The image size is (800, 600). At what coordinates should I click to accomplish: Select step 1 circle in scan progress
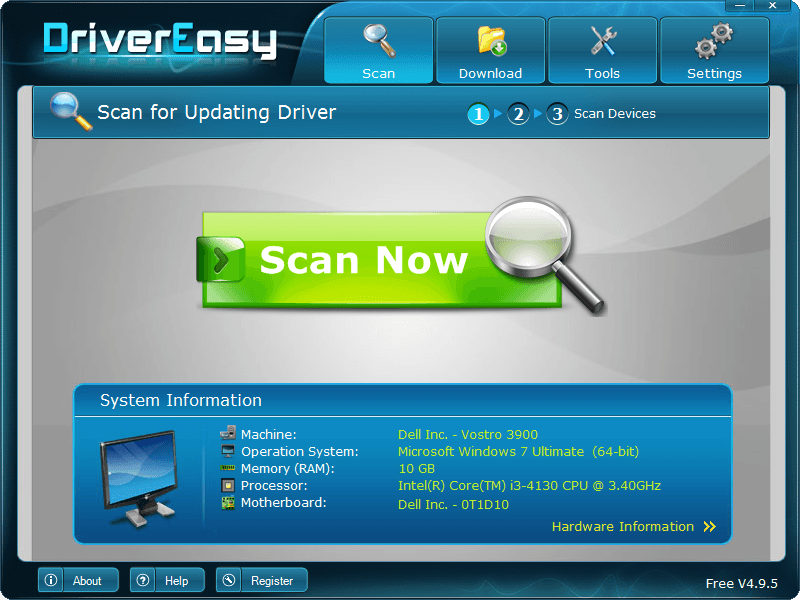coord(478,114)
